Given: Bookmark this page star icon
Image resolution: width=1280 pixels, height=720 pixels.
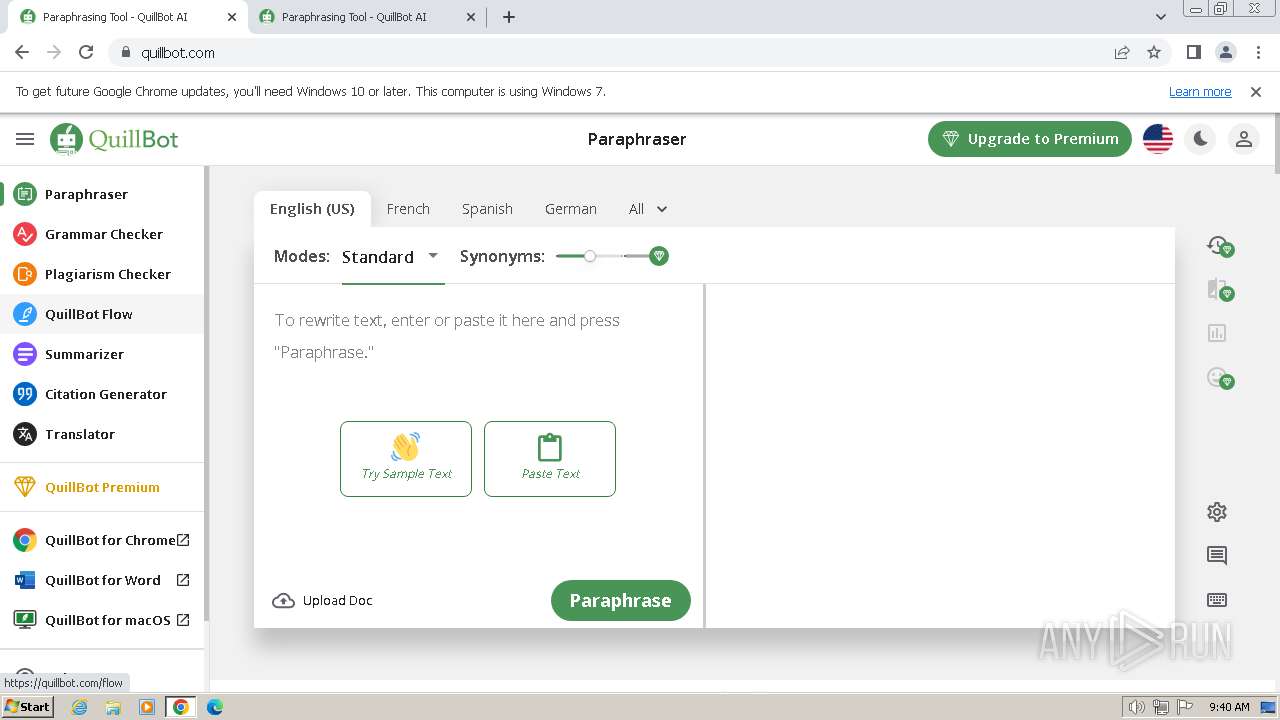Looking at the screenshot, I should (x=1154, y=53).
